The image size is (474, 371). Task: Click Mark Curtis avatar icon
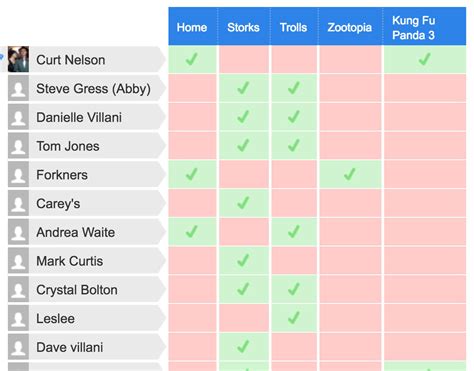tap(18, 261)
